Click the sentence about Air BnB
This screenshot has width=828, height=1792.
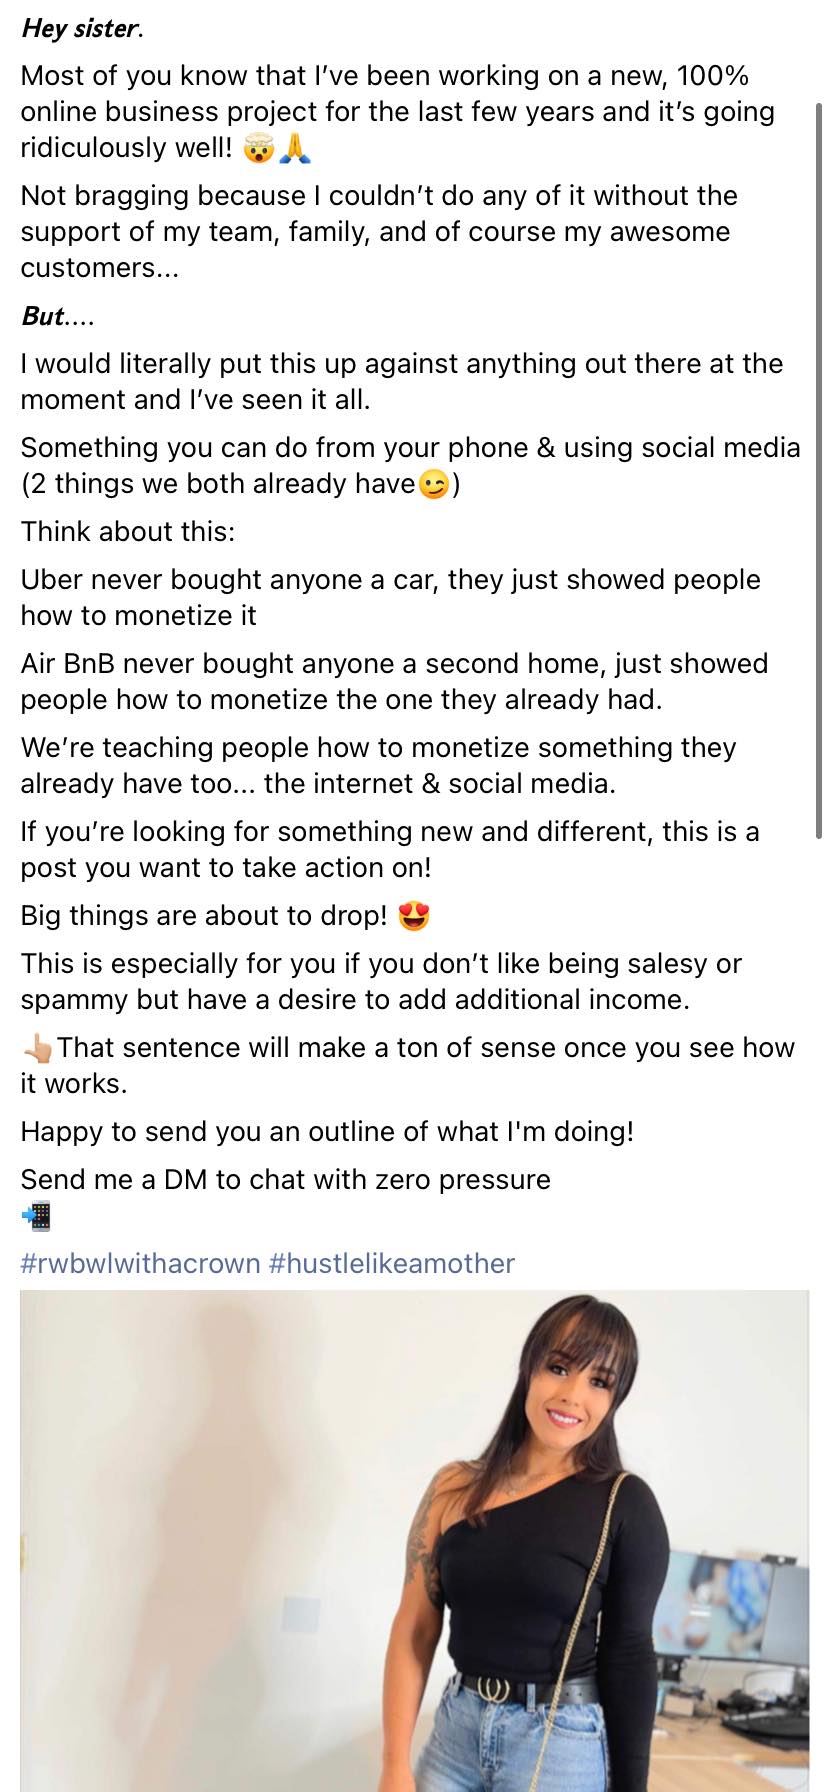394,681
